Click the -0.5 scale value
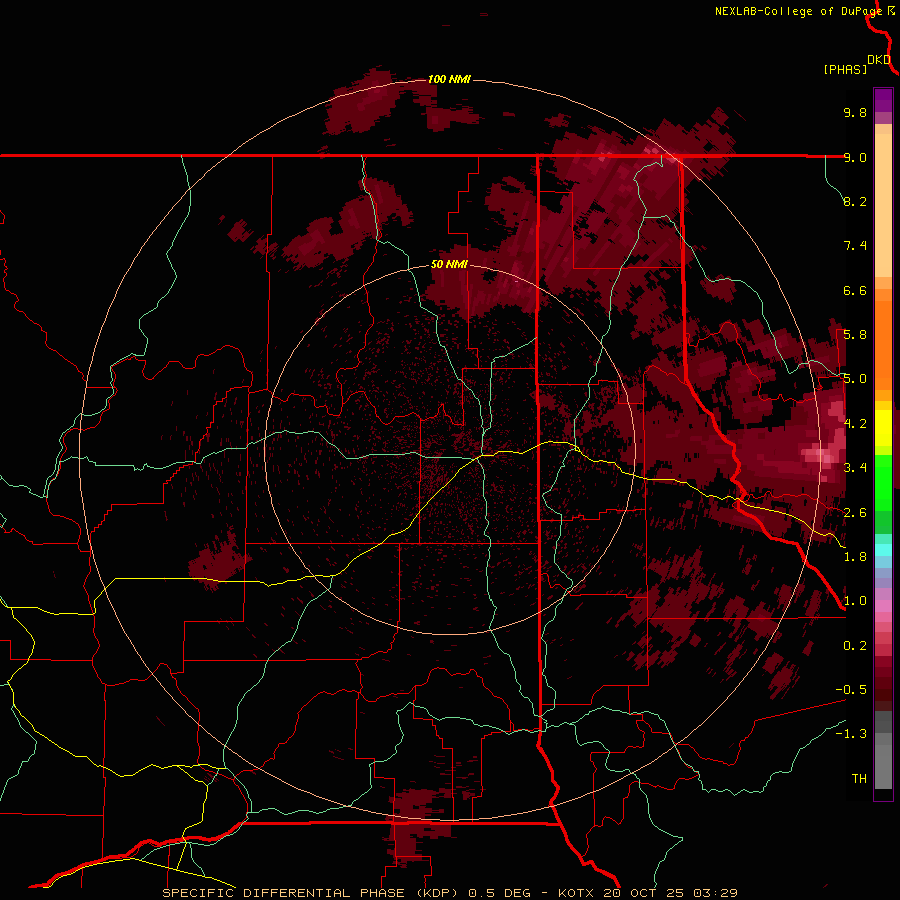 point(851,690)
